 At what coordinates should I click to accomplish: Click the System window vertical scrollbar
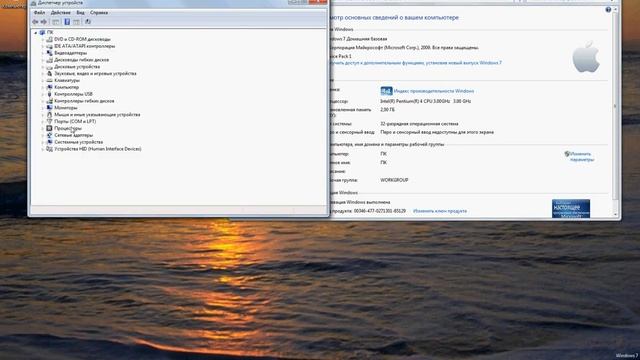(615, 106)
